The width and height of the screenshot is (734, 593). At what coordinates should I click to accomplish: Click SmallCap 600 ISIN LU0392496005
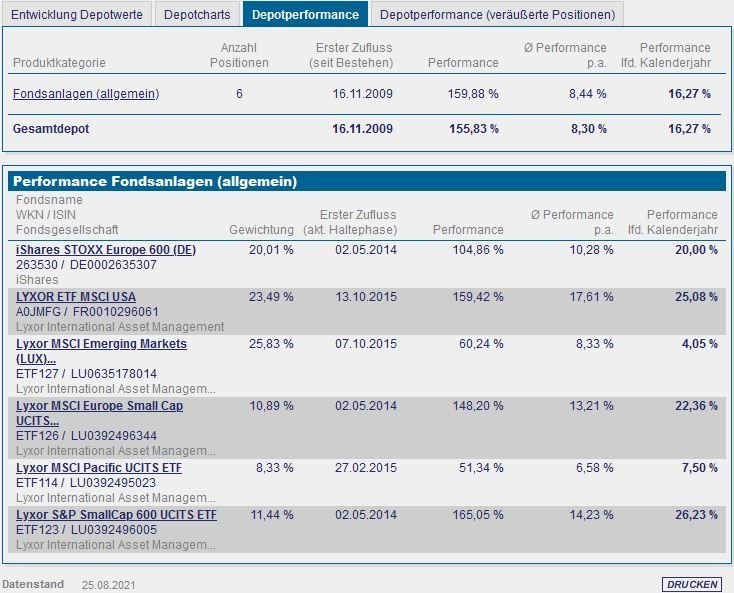pyautogui.click(x=114, y=530)
